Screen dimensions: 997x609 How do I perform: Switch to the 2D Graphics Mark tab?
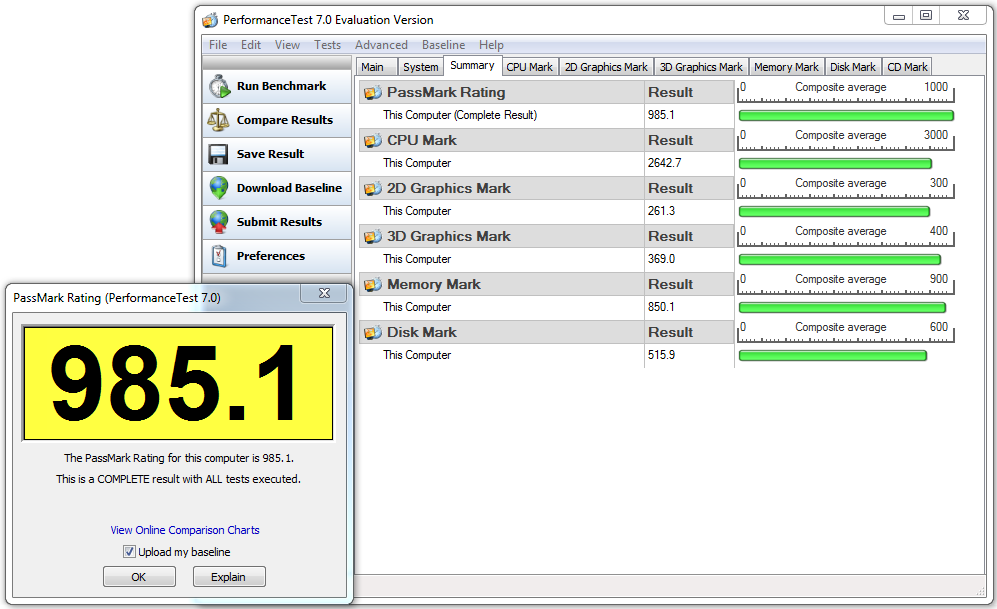(x=606, y=67)
